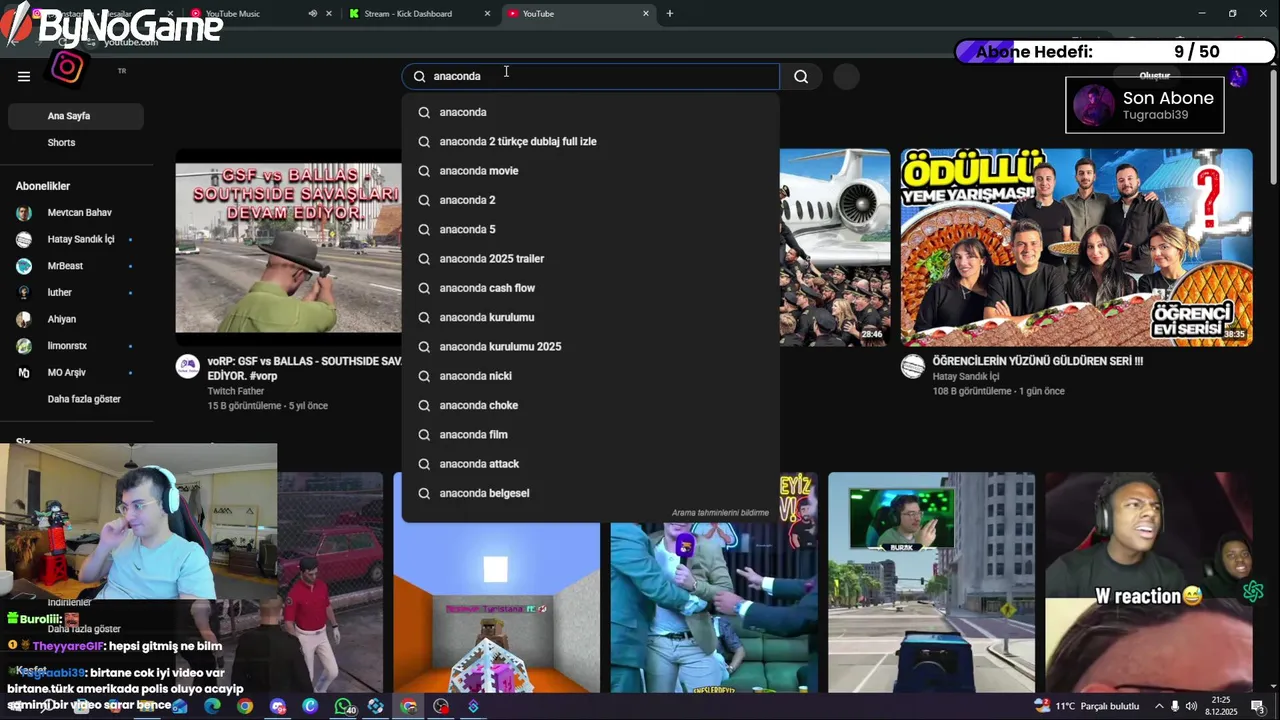Choose "anaconda attack" suggestion

click(x=590, y=464)
